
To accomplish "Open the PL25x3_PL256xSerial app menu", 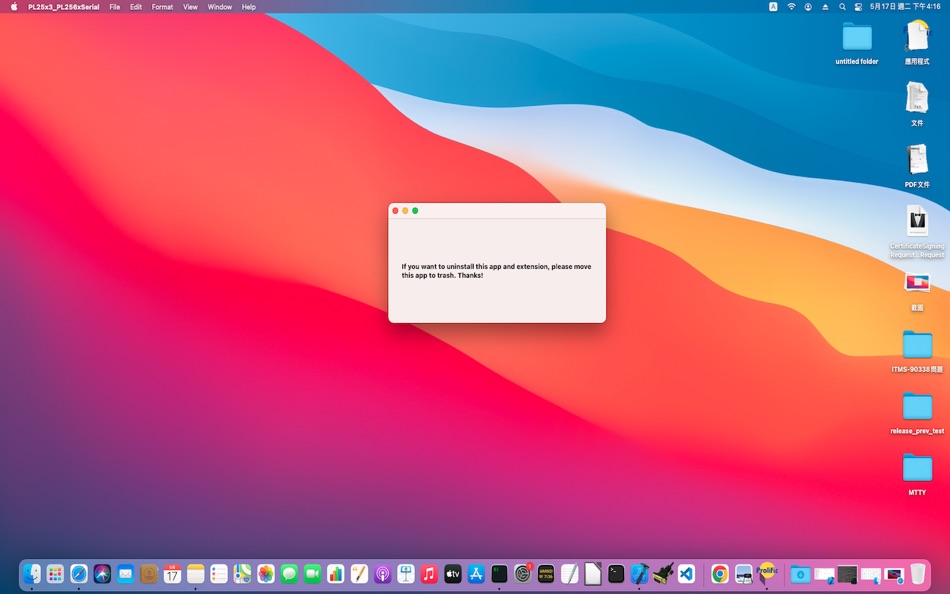I will point(64,7).
